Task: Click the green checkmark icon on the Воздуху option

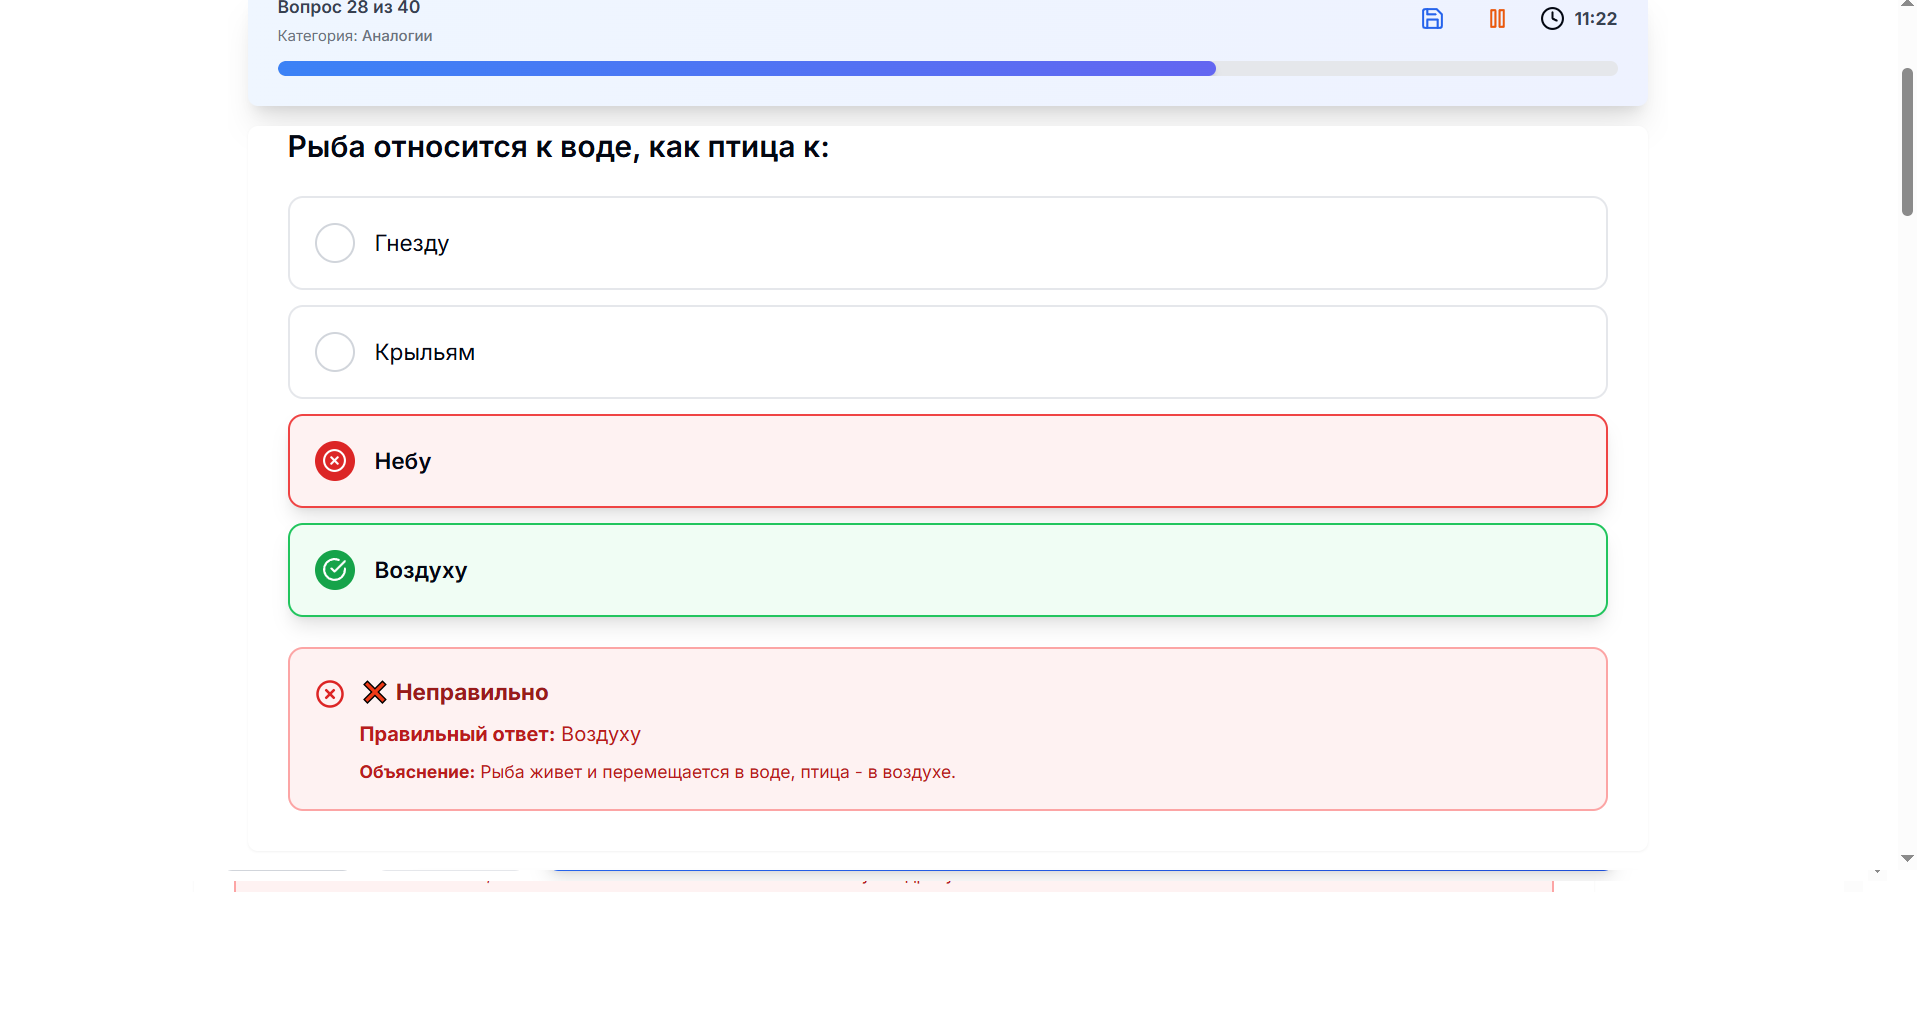Action: point(335,570)
